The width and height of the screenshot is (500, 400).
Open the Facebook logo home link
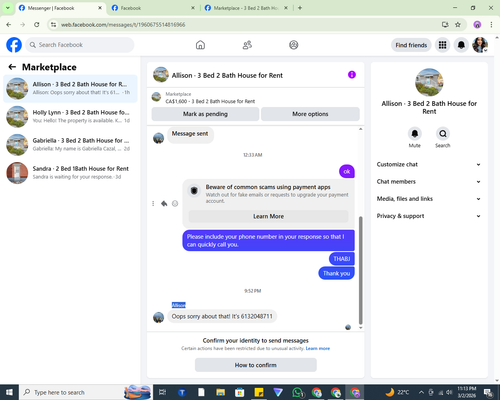pos(14,45)
